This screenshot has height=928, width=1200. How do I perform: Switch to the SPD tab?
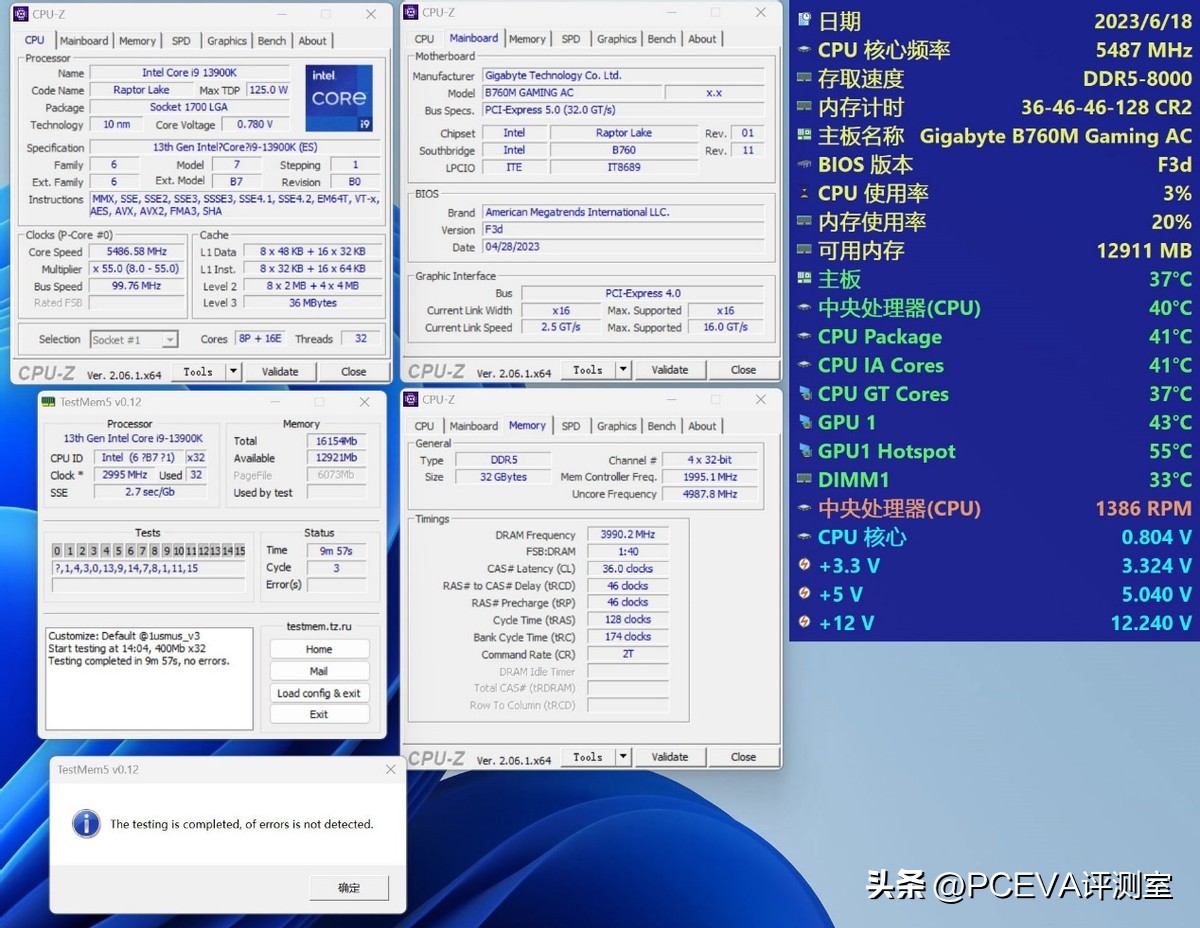click(x=181, y=41)
